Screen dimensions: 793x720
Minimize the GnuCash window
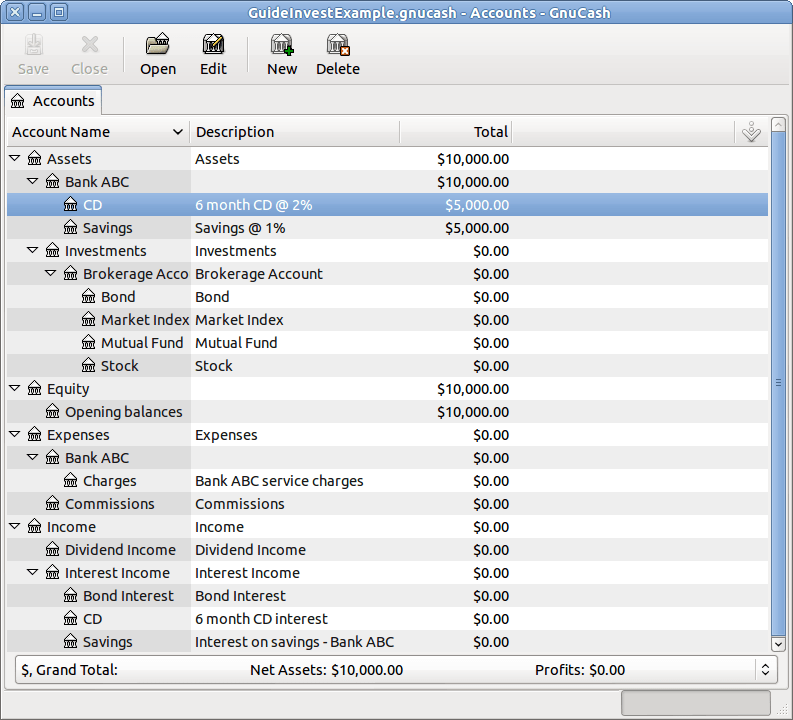tap(37, 12)
